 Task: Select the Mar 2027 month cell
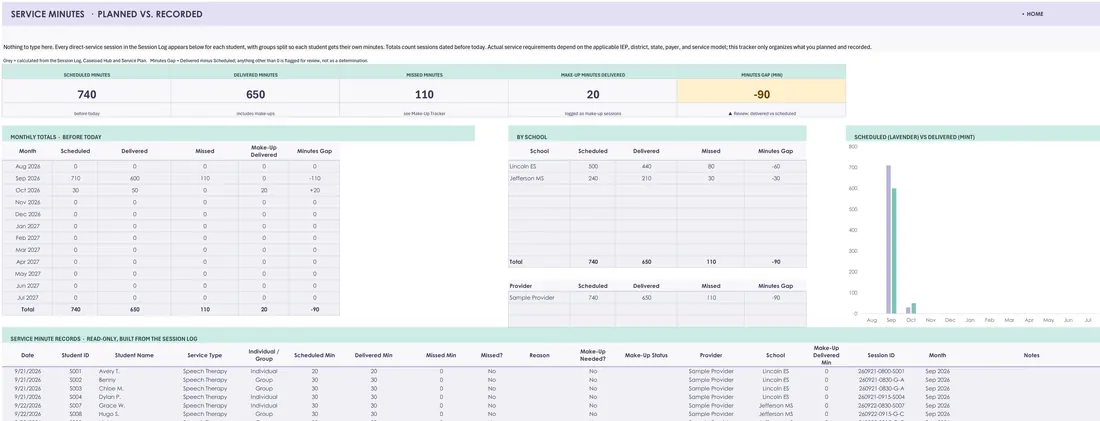point(27,250)
